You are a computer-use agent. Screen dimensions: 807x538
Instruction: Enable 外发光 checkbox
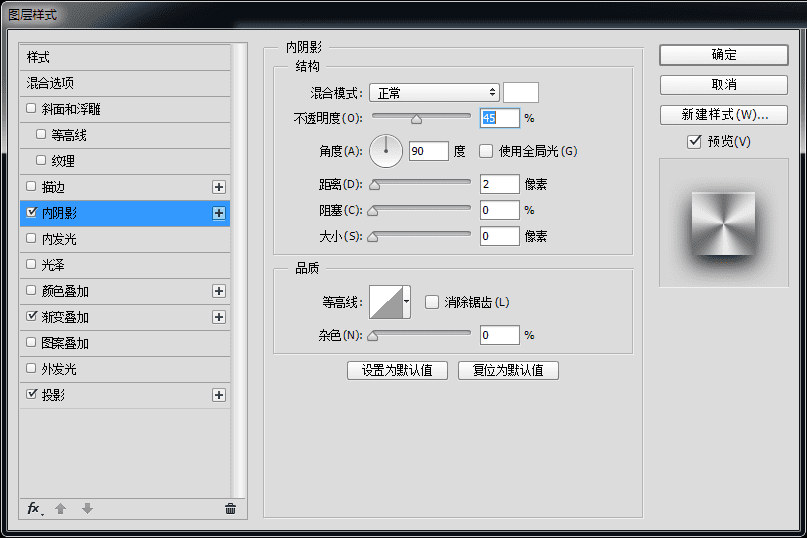click(x=31, y=368)
